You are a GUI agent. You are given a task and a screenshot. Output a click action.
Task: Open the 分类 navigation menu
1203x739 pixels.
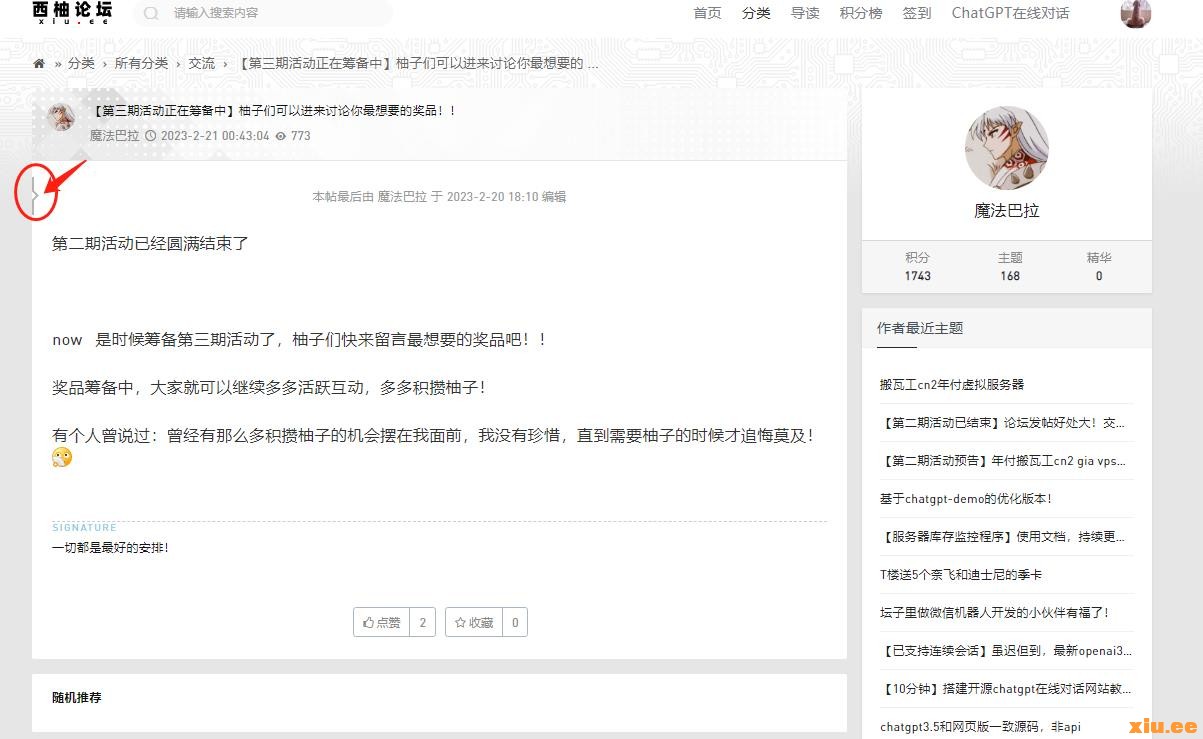click(756, 13)
